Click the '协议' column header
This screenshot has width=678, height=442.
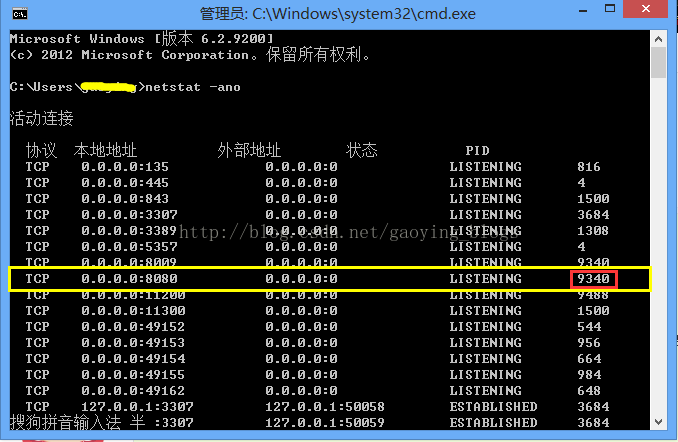(41, 151)
